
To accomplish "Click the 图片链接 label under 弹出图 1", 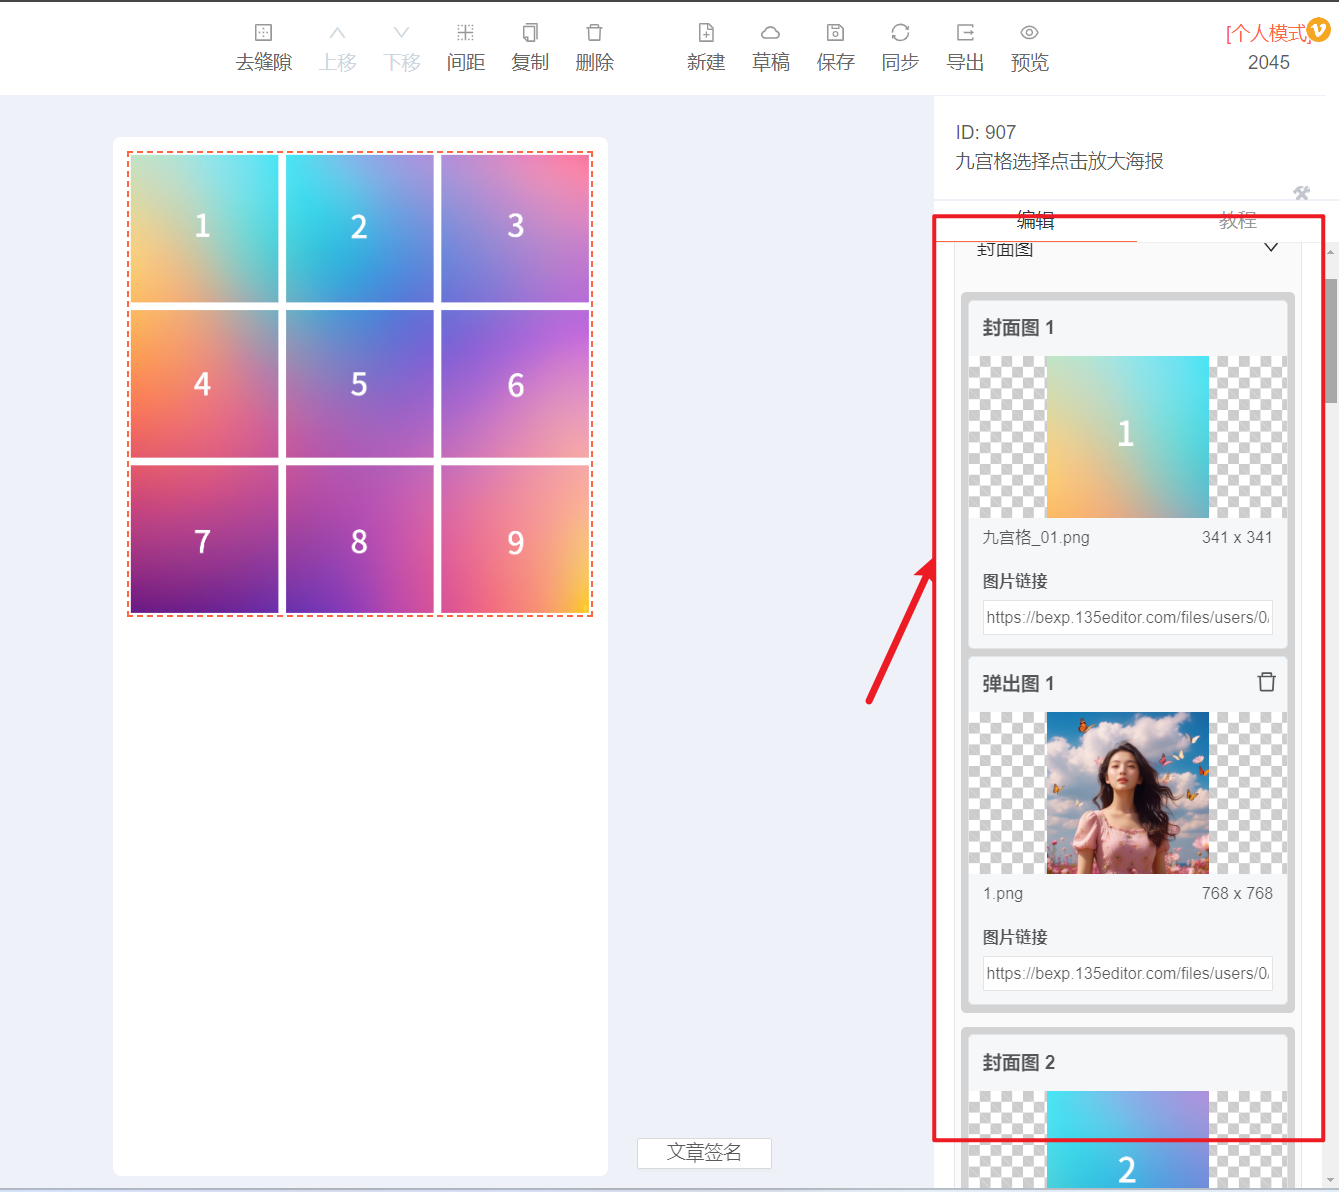I will pos(1015,937).
